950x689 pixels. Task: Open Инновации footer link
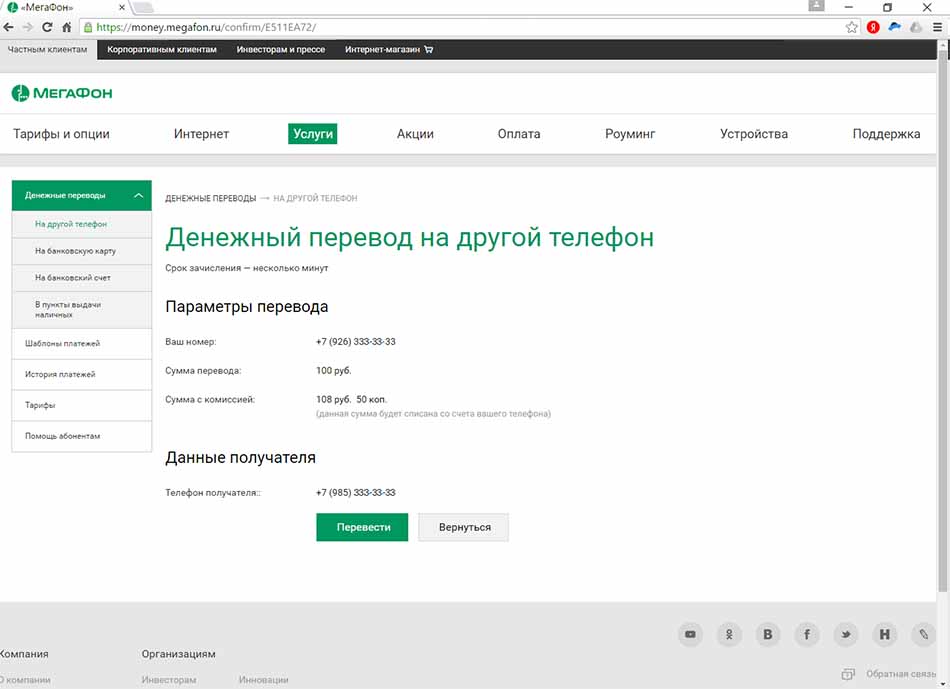coord(264,680)
